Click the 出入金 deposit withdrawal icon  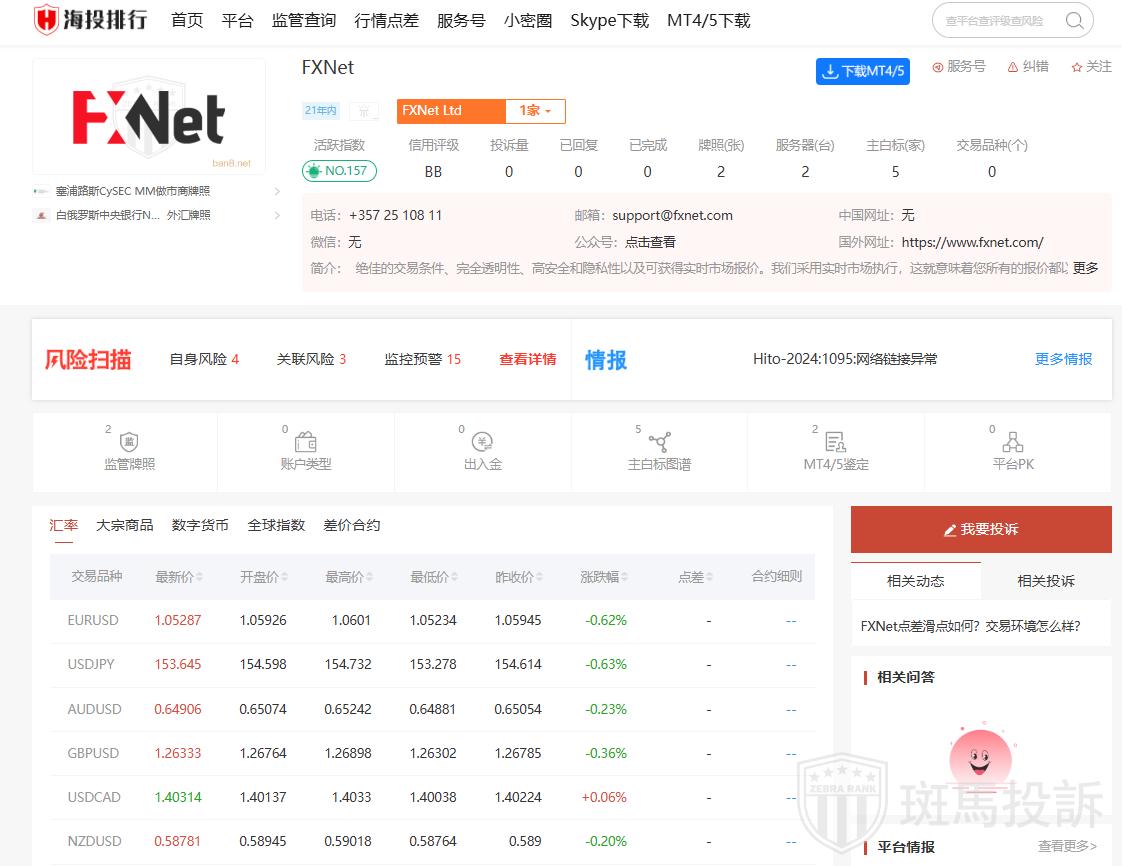point(482,442)
